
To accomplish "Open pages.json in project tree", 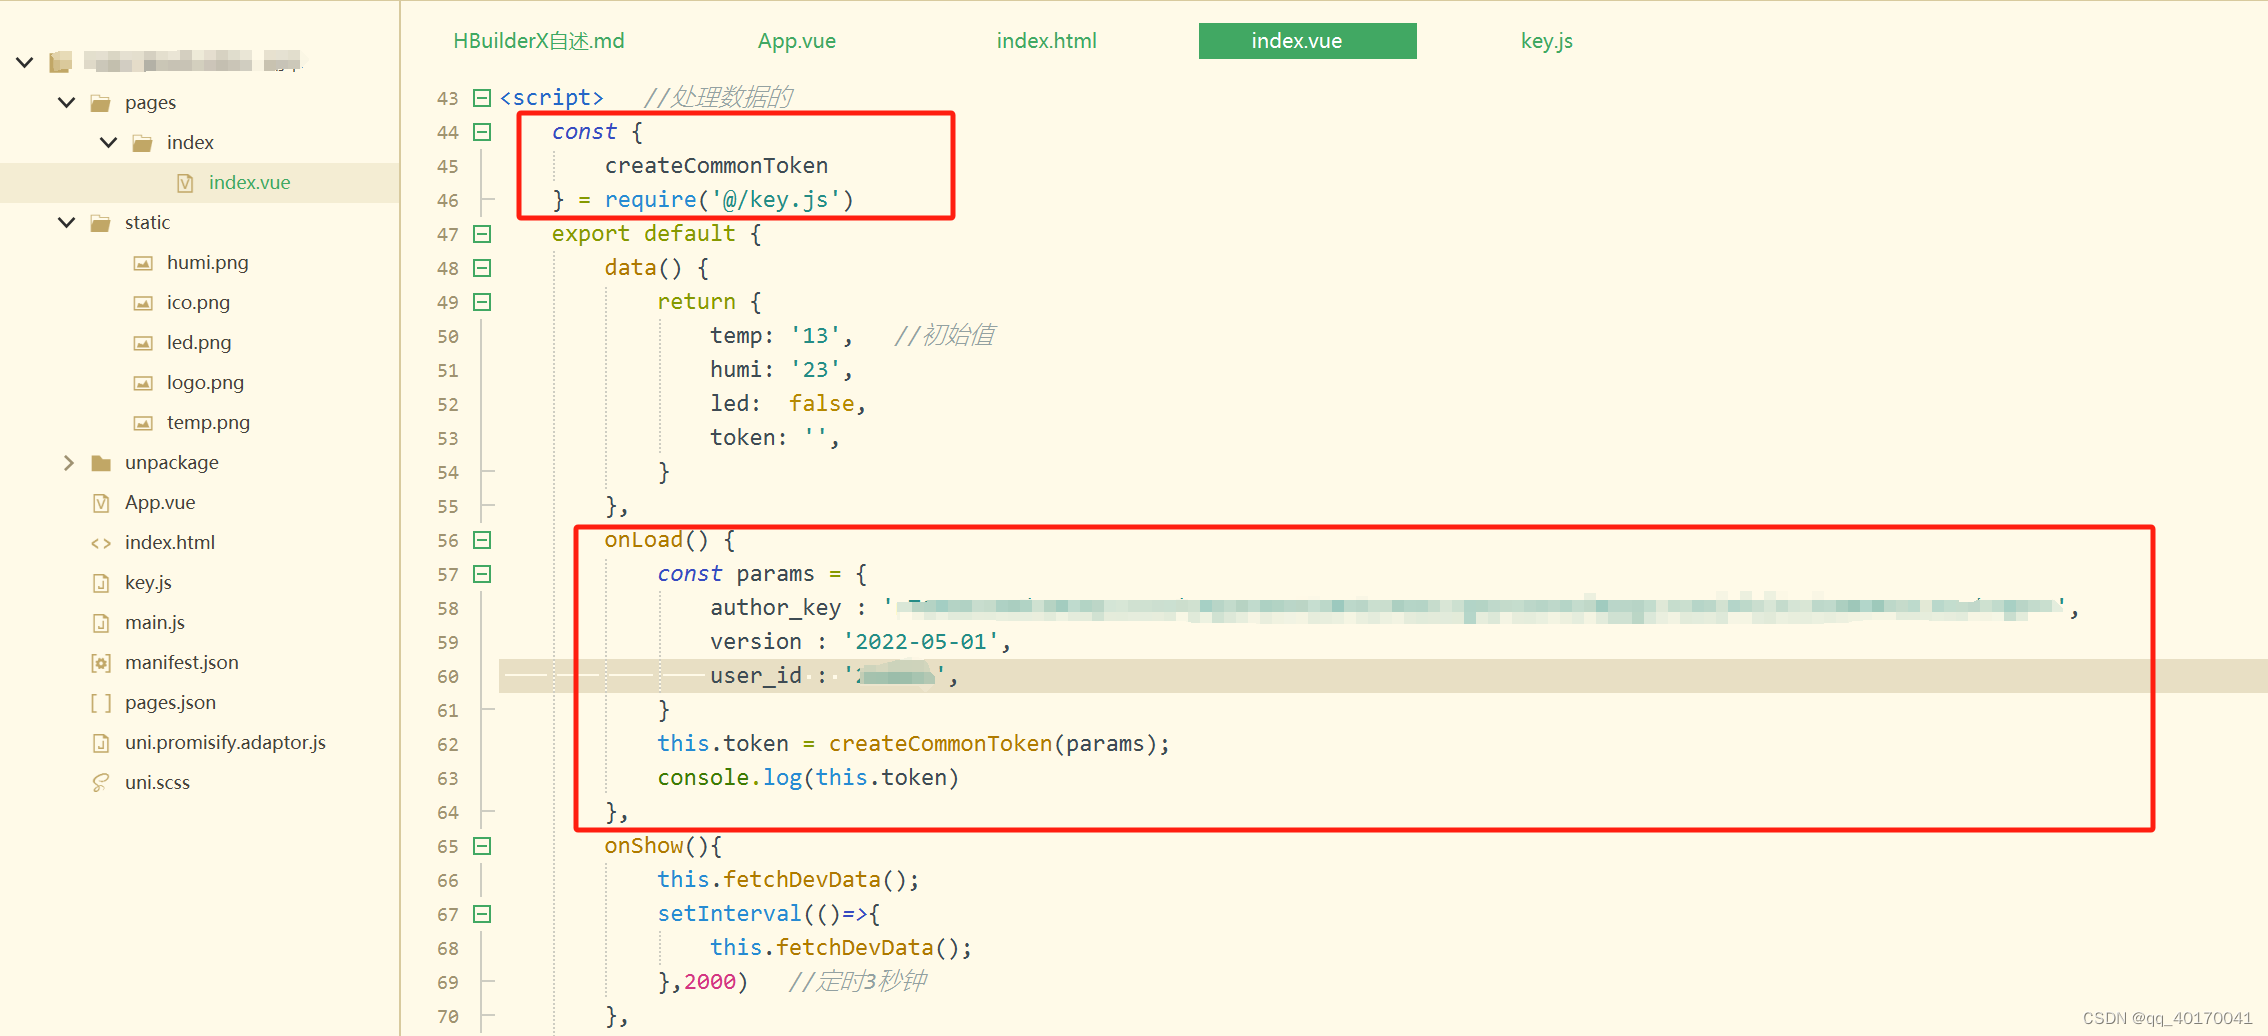I will click(x=170, y=703).
